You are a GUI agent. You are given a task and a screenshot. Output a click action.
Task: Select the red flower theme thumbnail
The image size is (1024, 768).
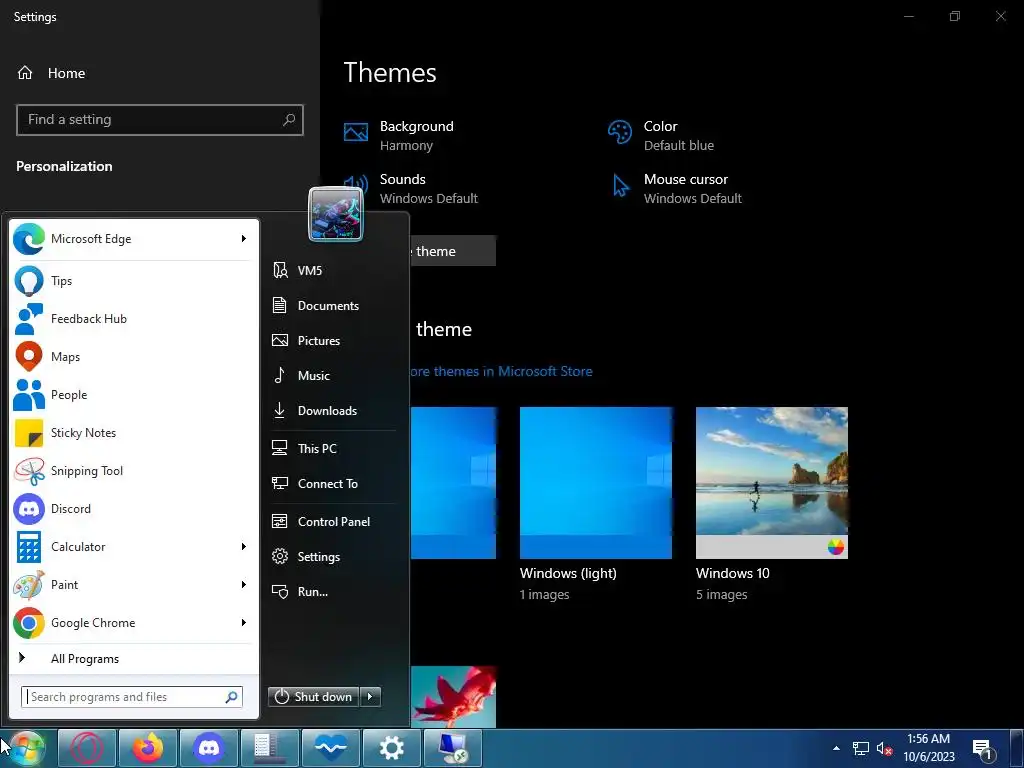[453, 697]
